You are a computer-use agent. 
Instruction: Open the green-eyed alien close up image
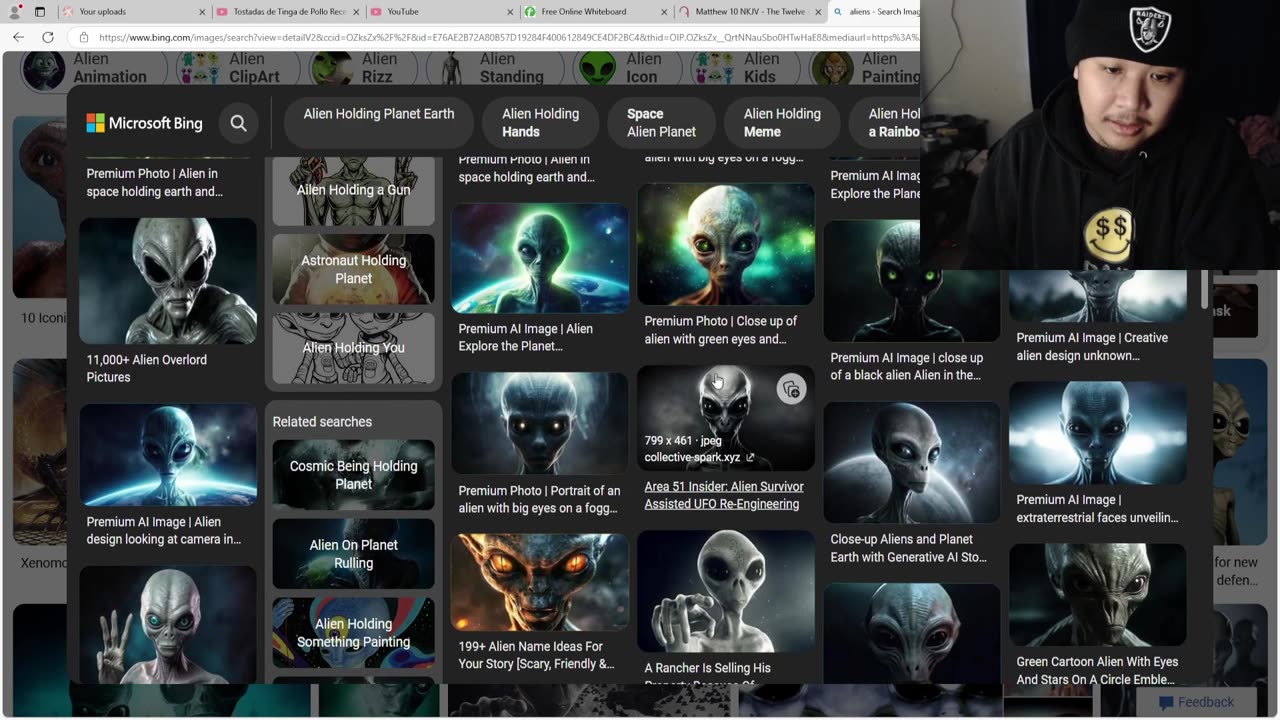click(x=726, y=244)
